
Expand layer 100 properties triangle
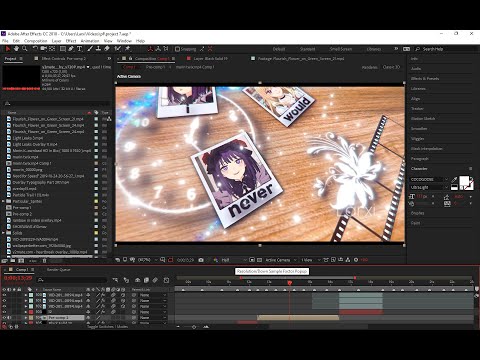26,295
